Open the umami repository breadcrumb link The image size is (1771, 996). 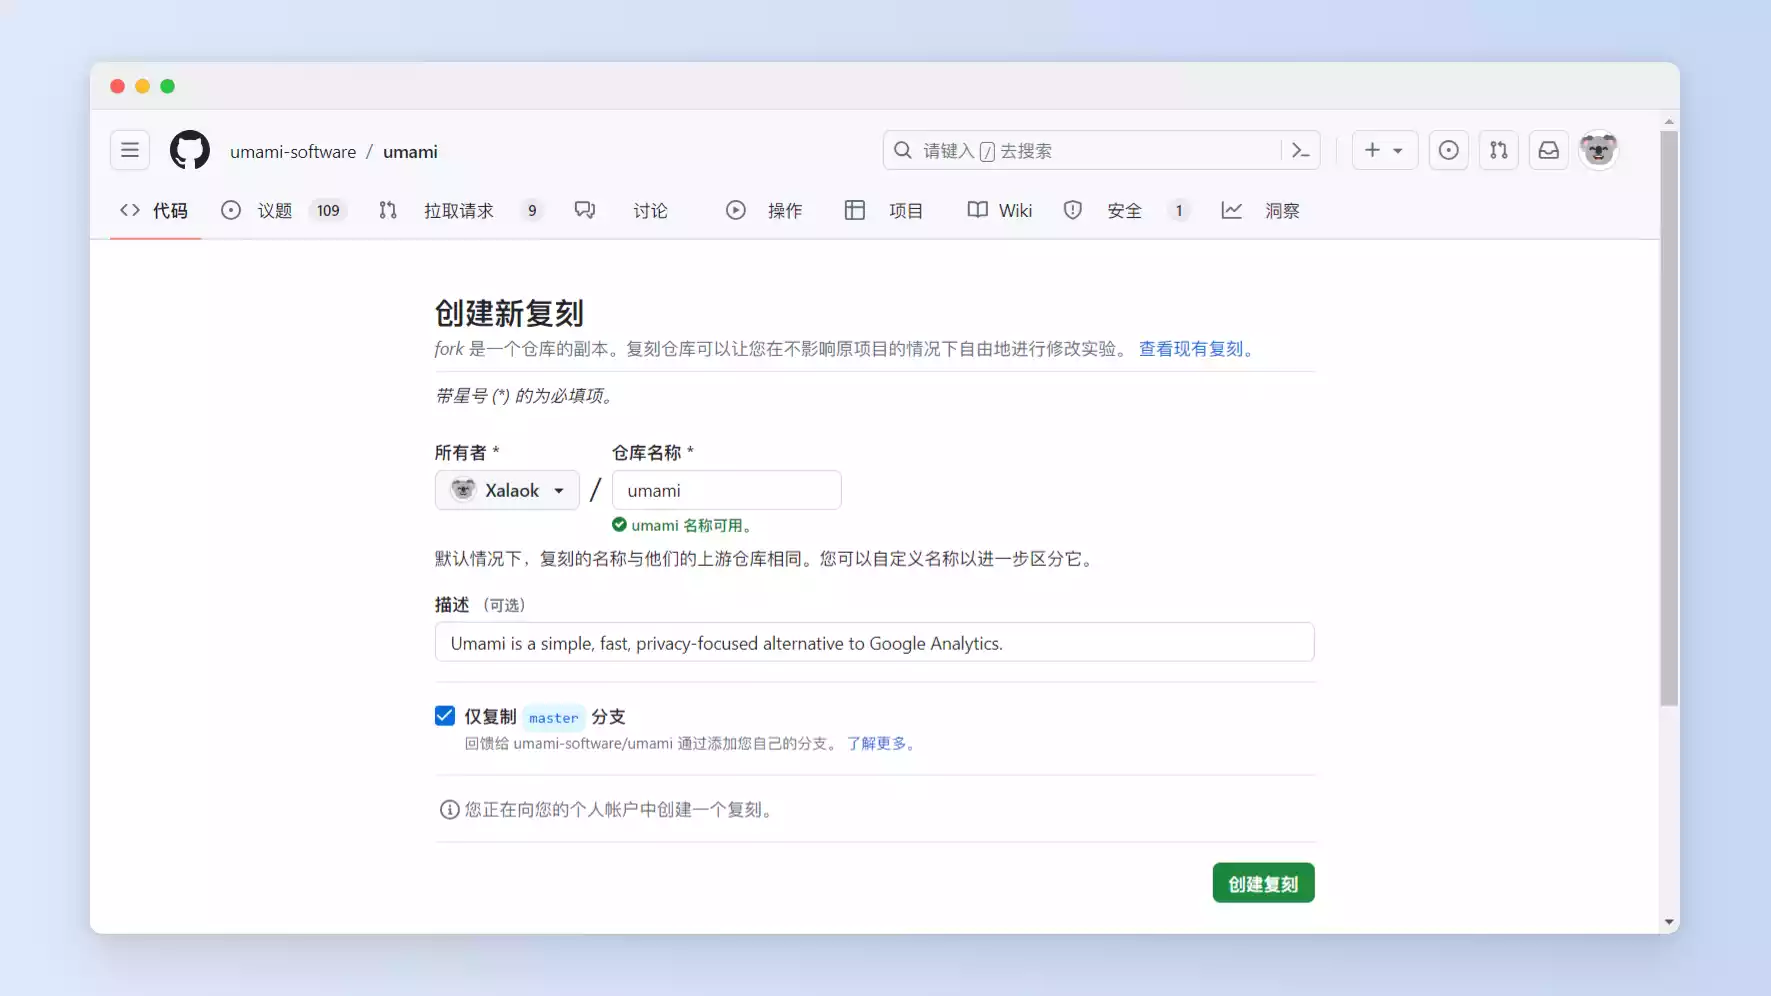point(410,151)
